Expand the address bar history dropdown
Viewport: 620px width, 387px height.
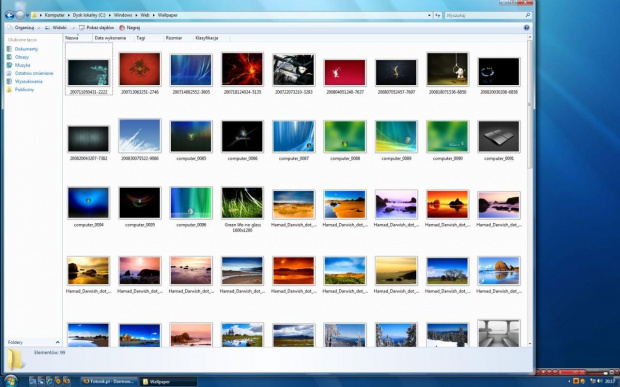tap(429, 15)
